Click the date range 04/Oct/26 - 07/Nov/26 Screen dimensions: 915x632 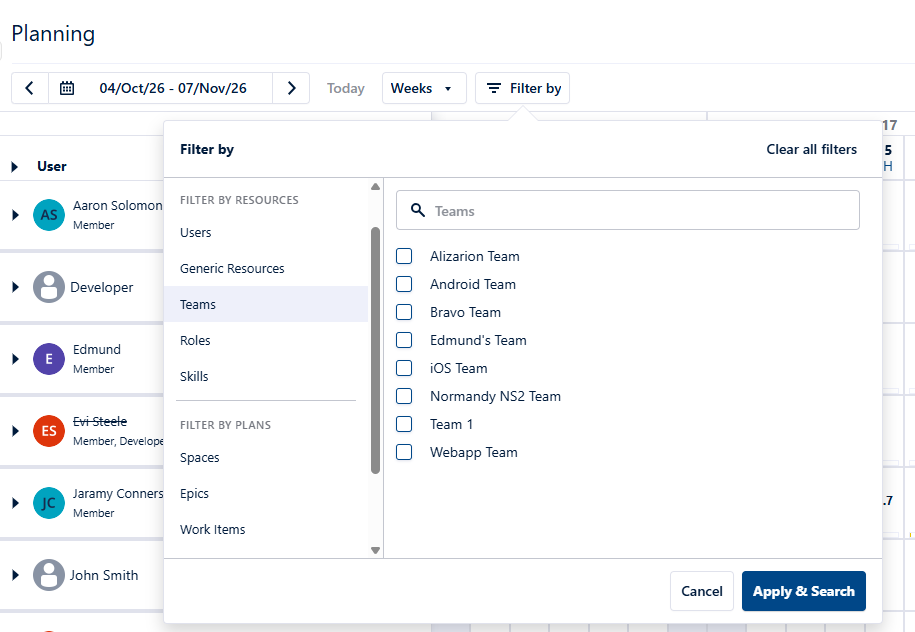click(x=173, y=88)
